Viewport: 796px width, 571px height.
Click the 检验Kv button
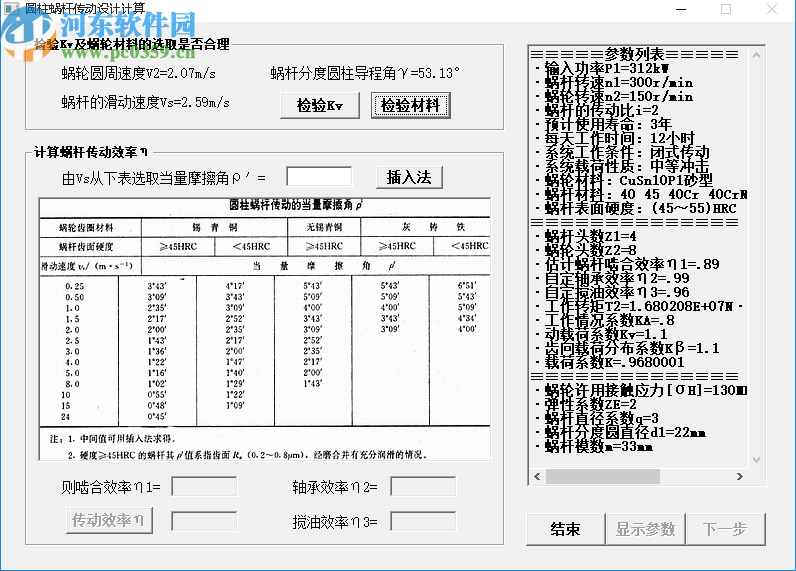click(x=320, y=106)
